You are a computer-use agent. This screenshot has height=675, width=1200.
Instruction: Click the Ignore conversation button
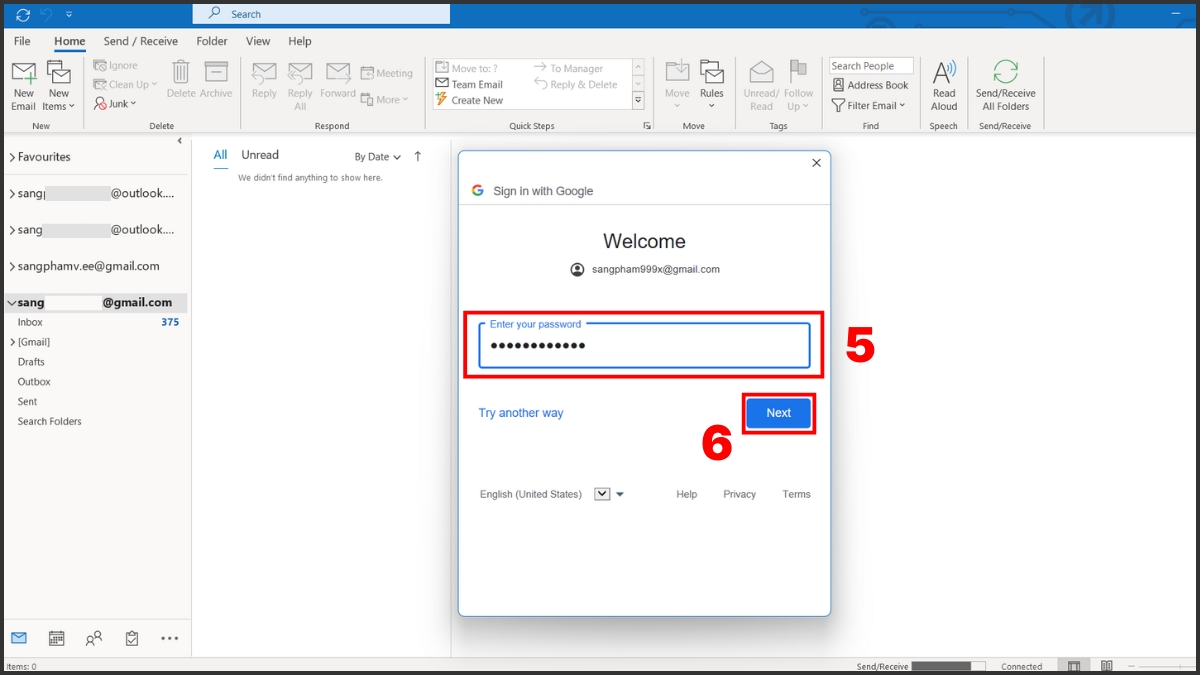[117, 66]
